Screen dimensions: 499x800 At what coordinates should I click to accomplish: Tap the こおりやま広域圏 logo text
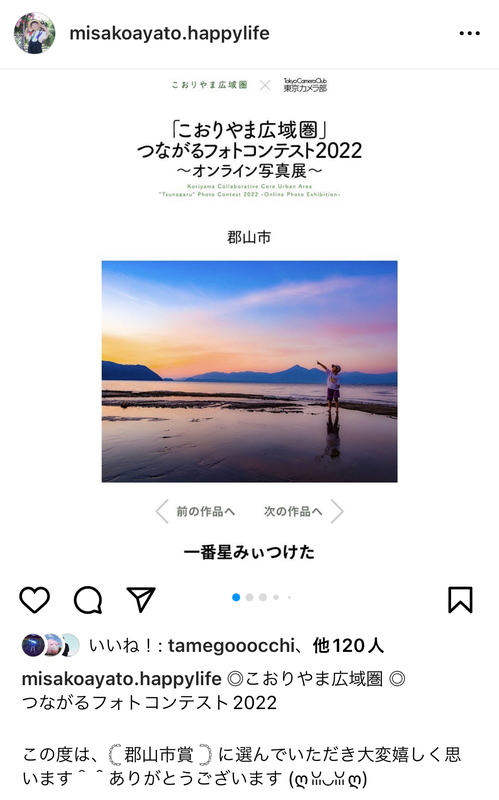coord(209,85)
